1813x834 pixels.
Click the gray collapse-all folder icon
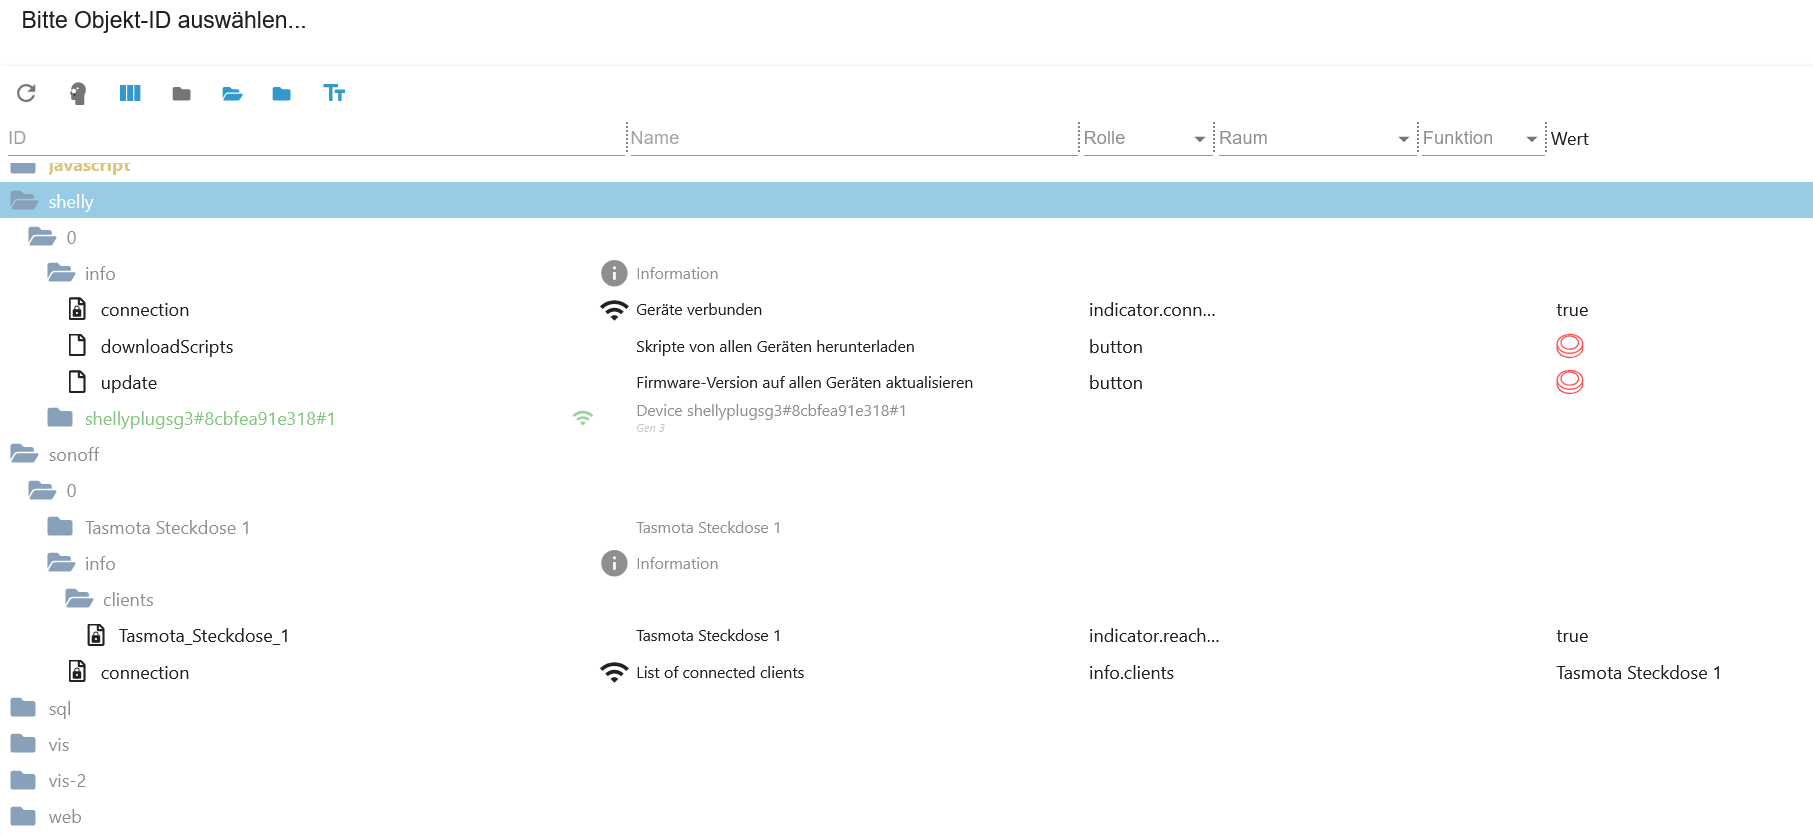click(181, 93)
